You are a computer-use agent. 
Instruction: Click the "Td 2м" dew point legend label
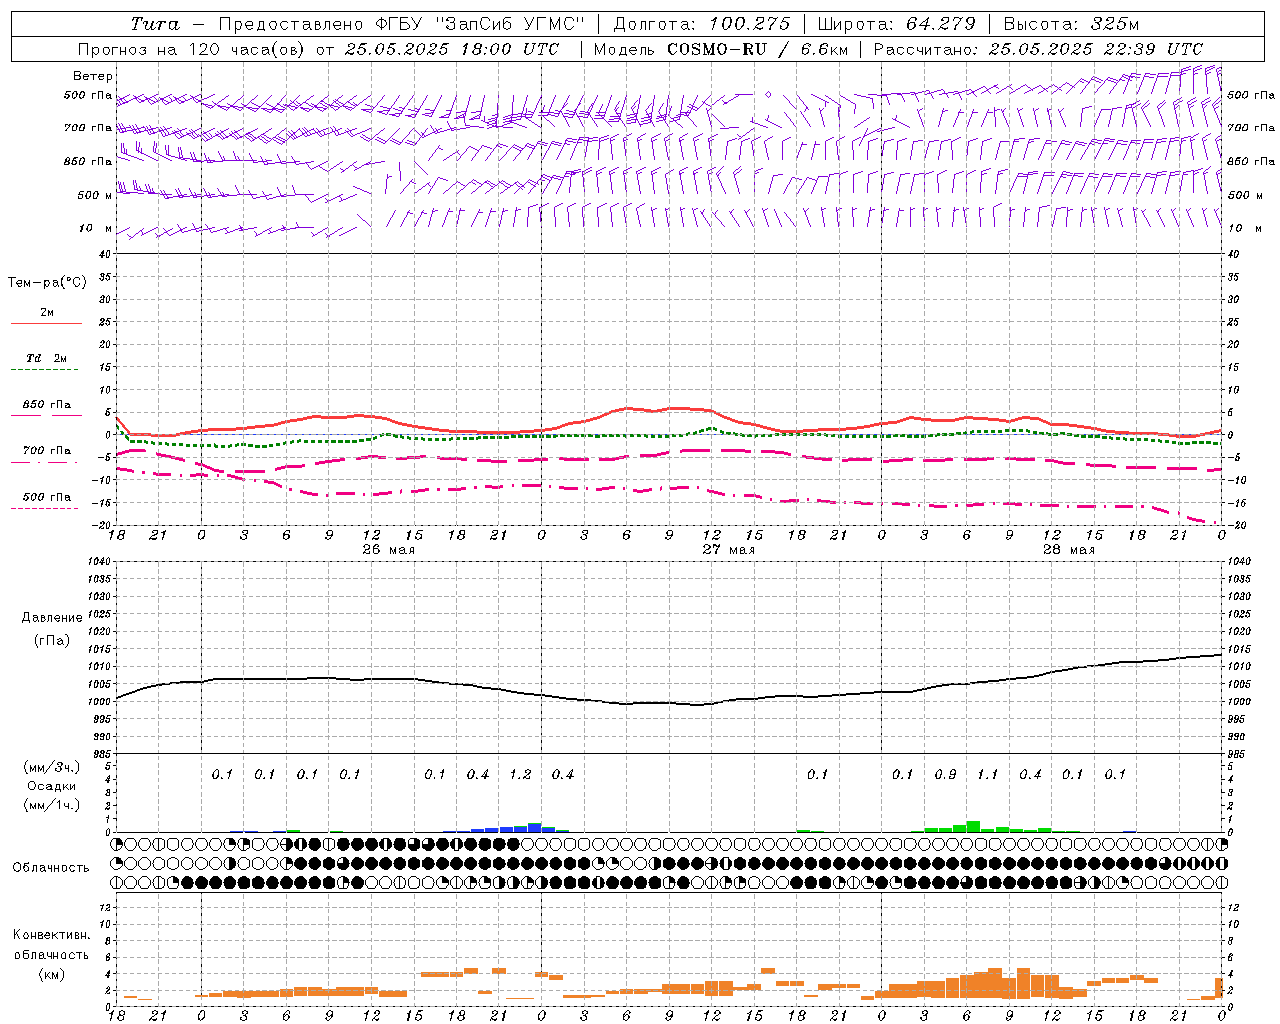pos(47,358)
